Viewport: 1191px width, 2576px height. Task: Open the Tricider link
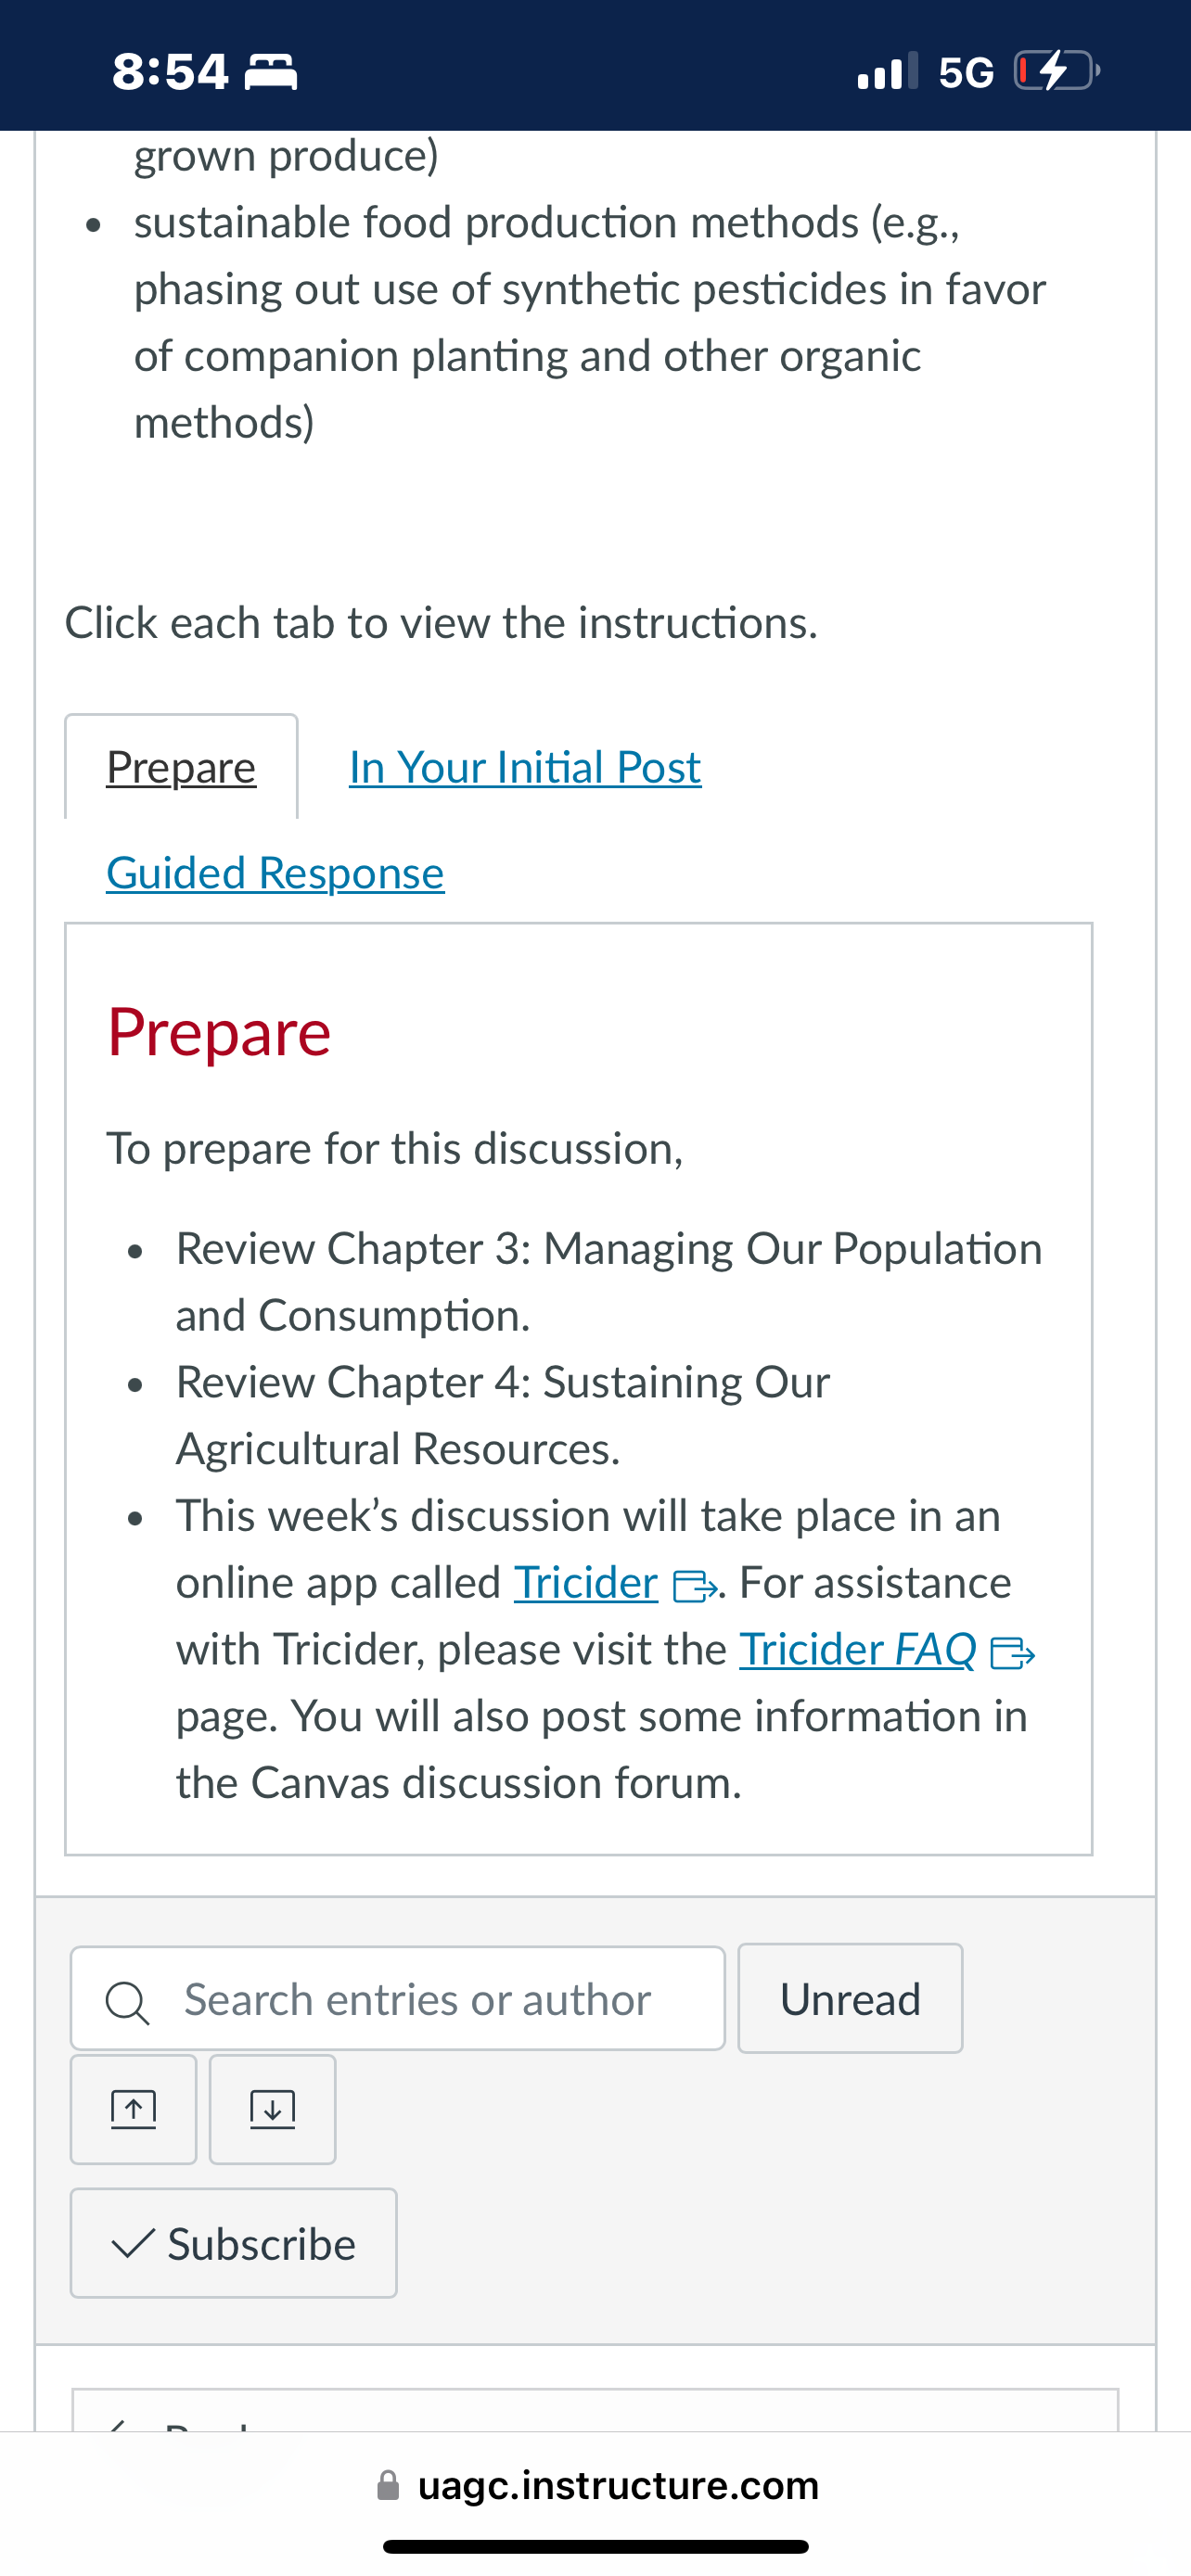(x=586, y=1583)
